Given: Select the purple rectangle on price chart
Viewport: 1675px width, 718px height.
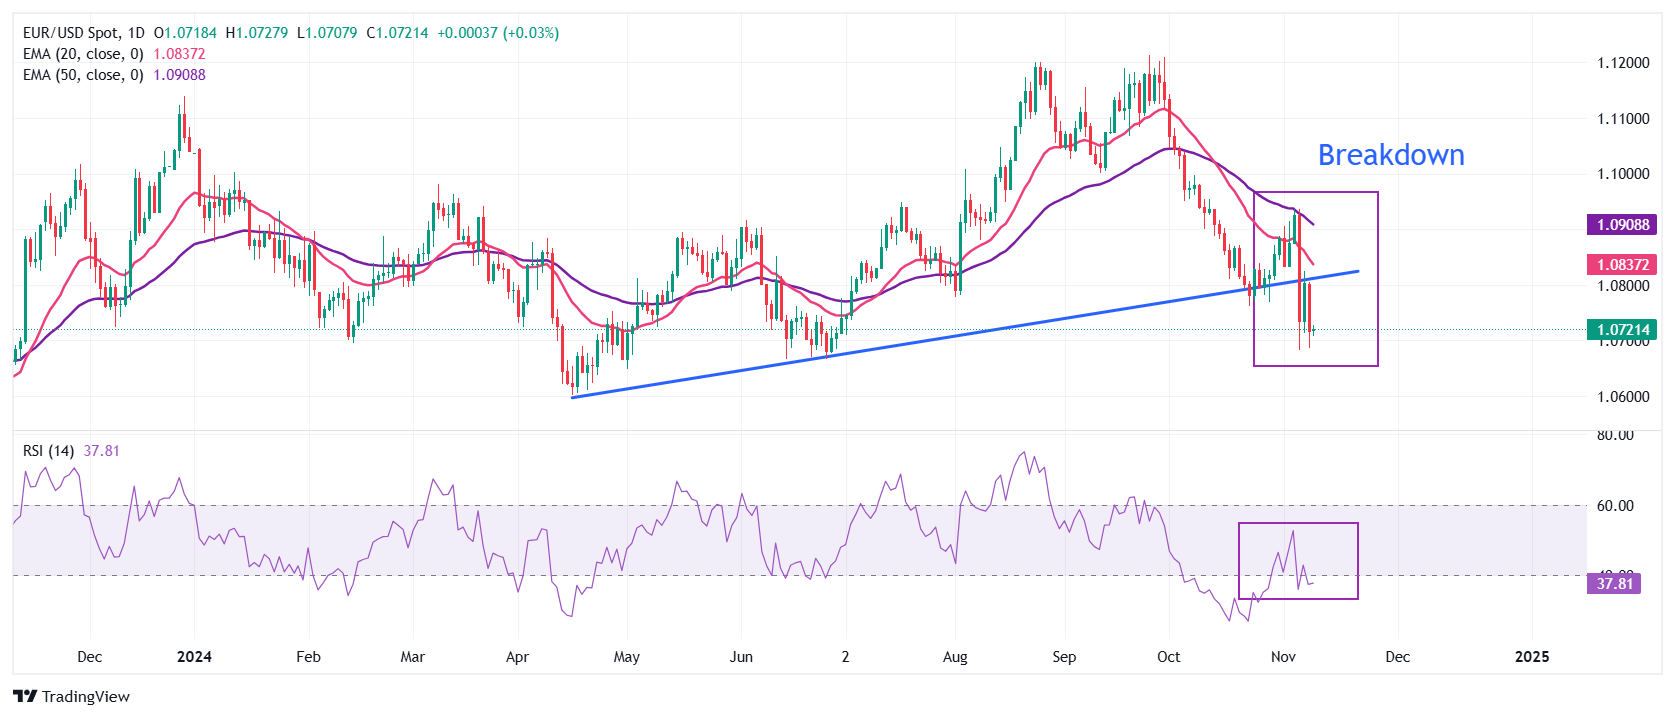Looking at the screenshot, I should coord(1378,280).
